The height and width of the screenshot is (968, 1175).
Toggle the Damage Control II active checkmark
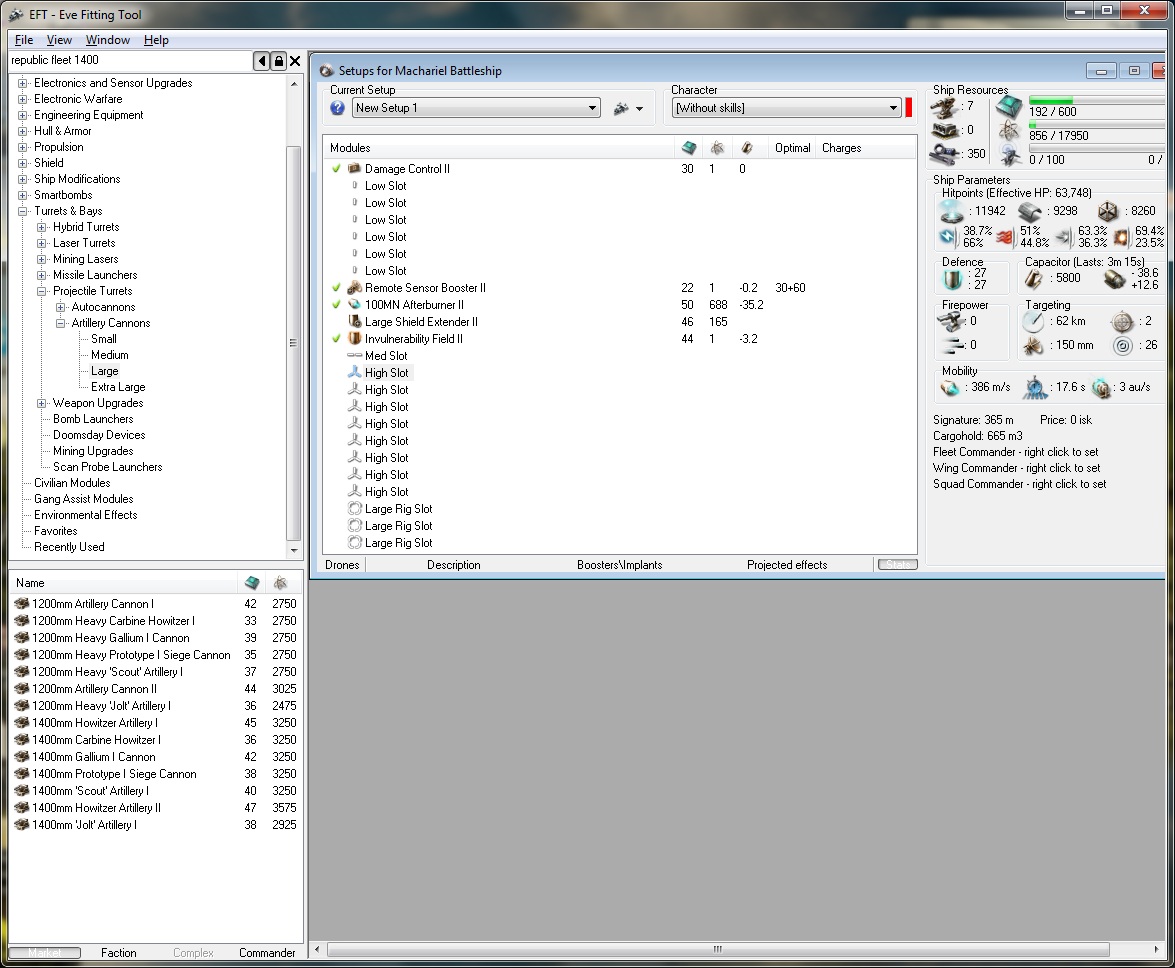pyautogui.click(x=337, y=169)
